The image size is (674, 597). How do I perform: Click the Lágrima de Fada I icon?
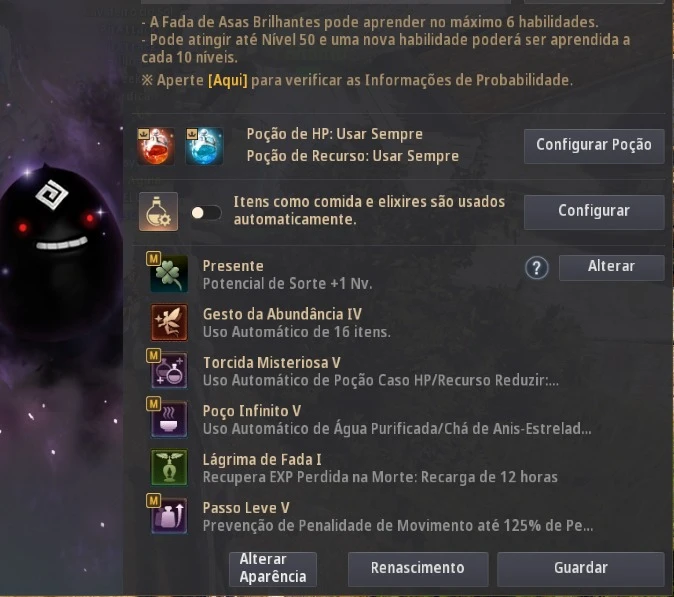click(x=169, y=468)
